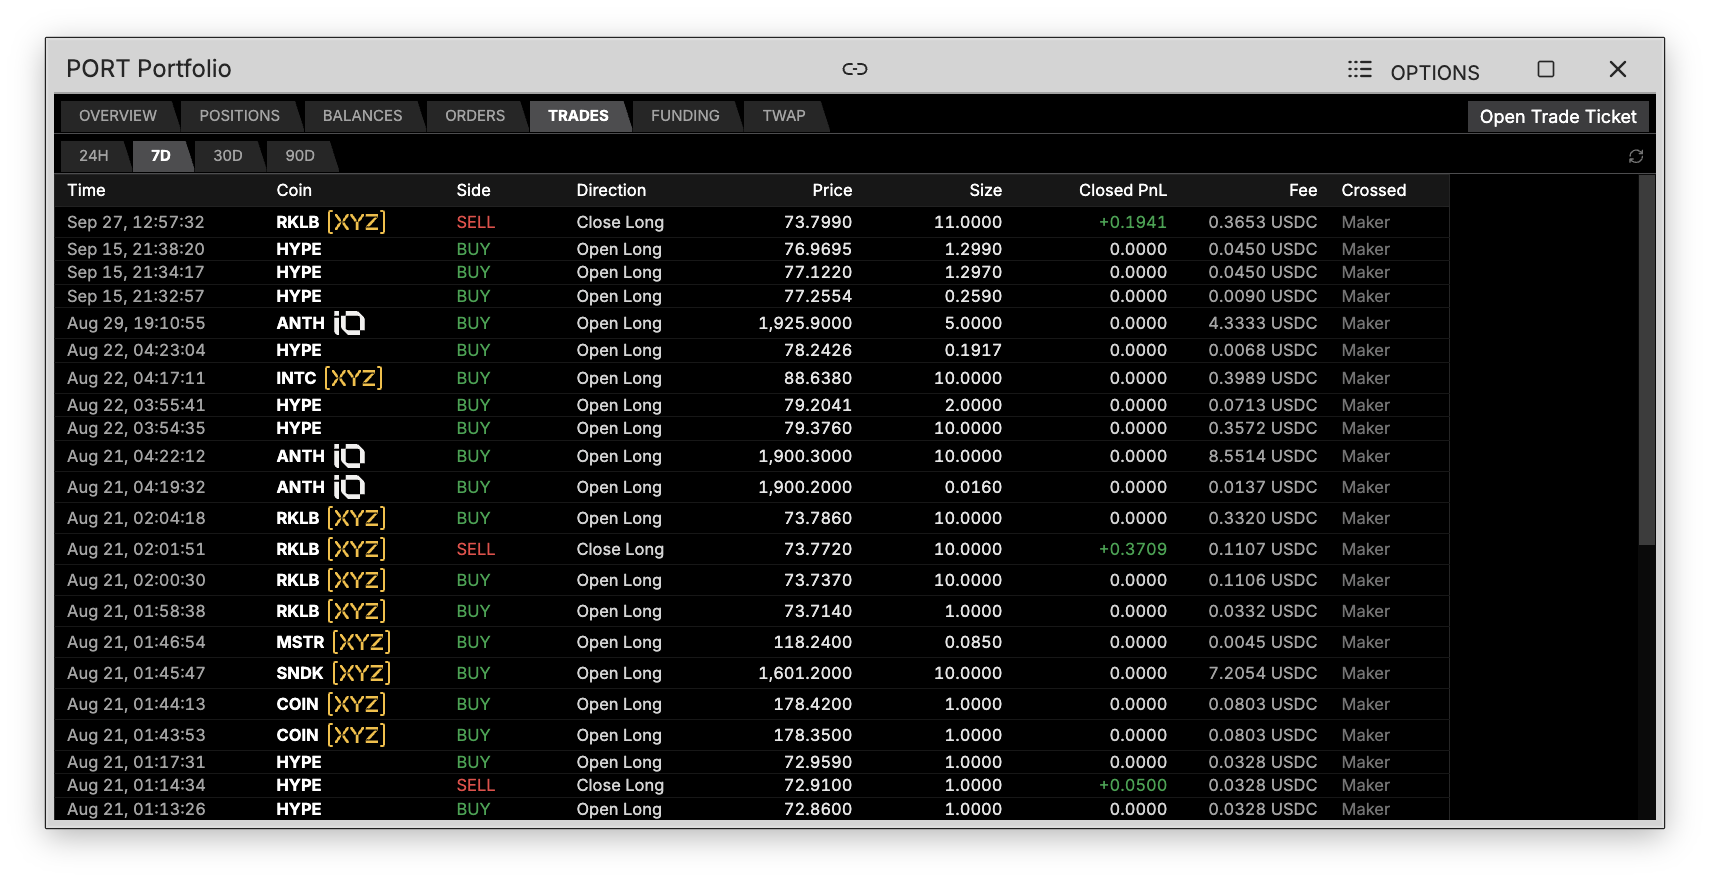Select the 7D time range
Viewport: 1710px width, 882px height.
(161, 156)
